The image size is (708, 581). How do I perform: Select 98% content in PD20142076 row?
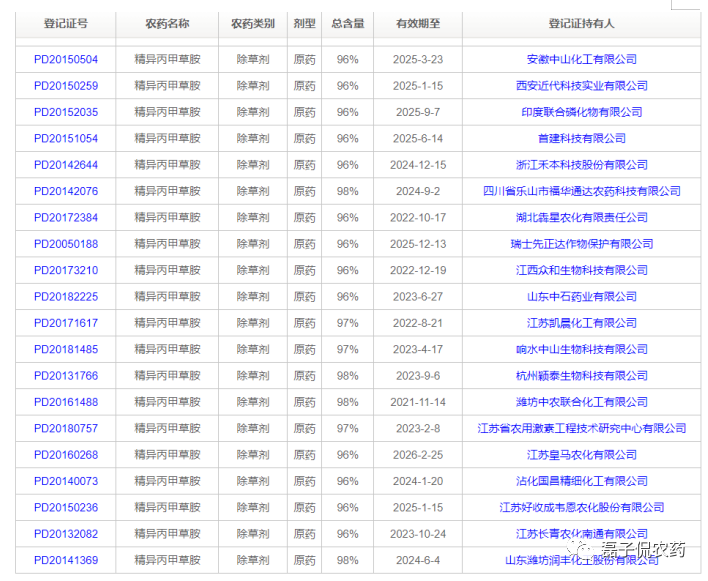[x=348, y=191]
